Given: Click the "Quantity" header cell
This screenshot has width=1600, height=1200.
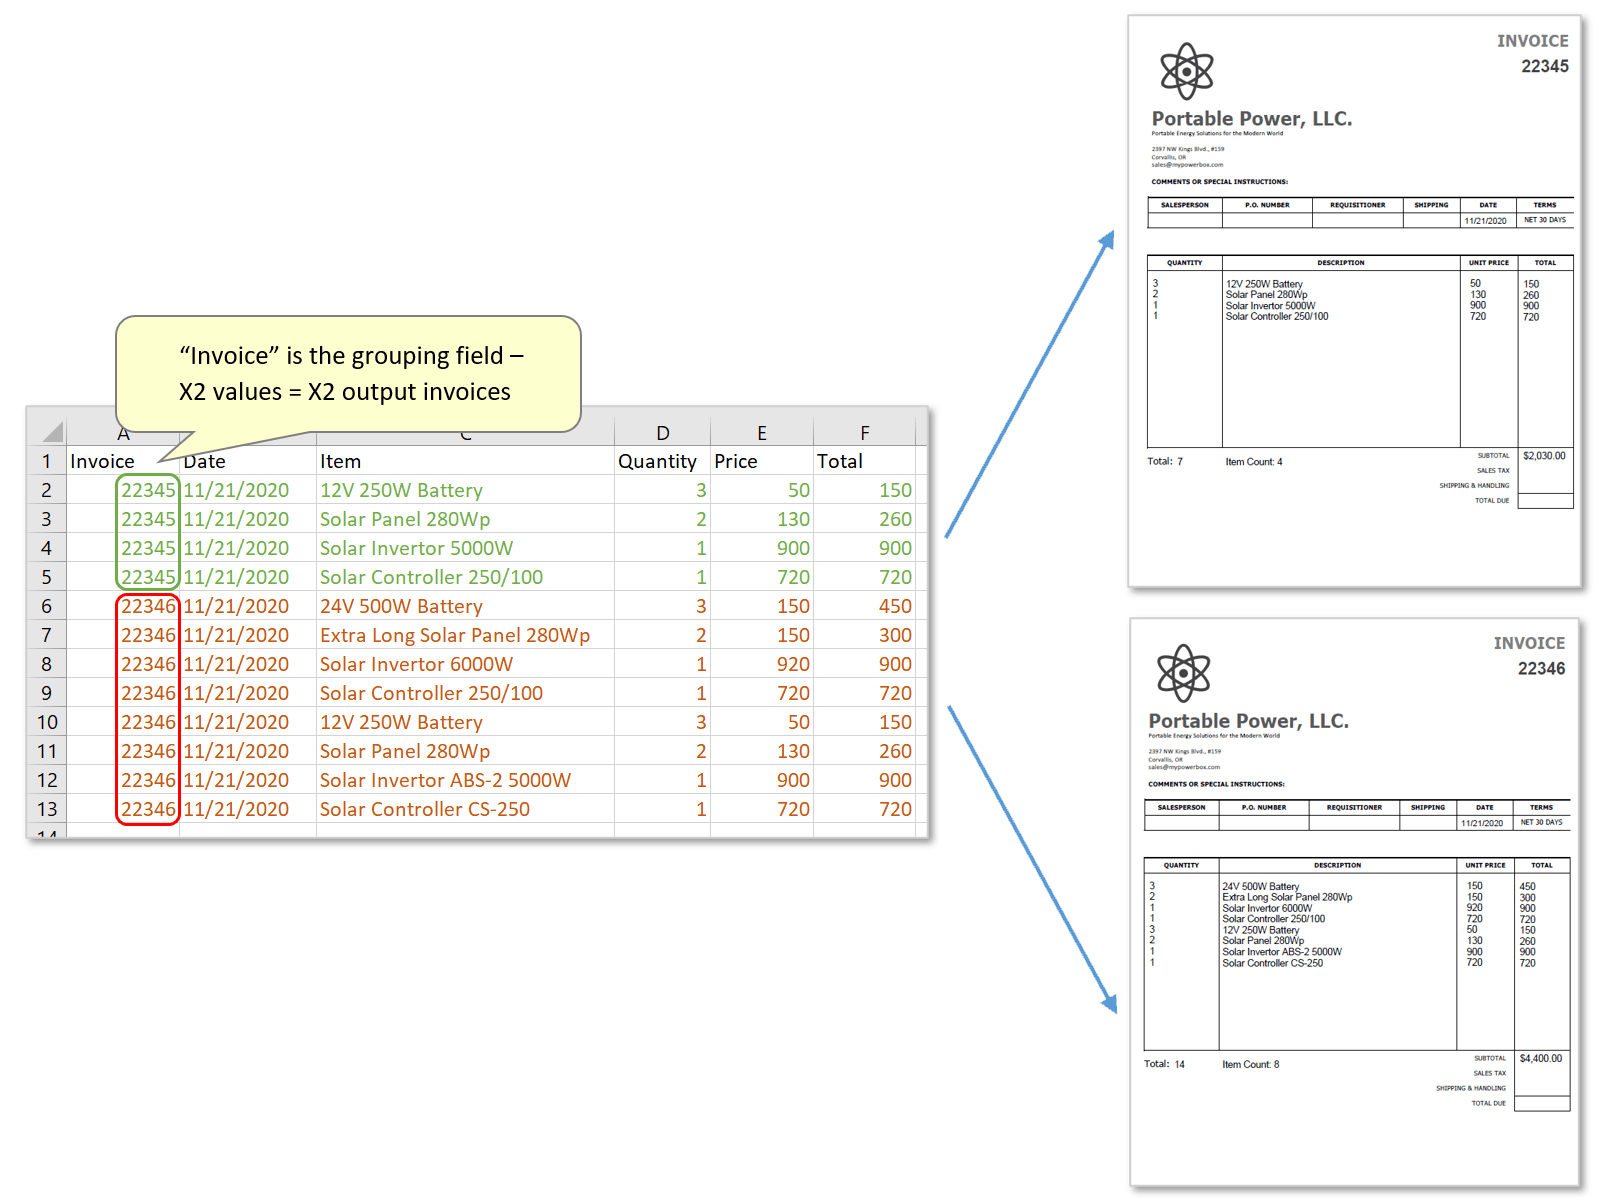Looking at the screenshot, I should (657, 461).
